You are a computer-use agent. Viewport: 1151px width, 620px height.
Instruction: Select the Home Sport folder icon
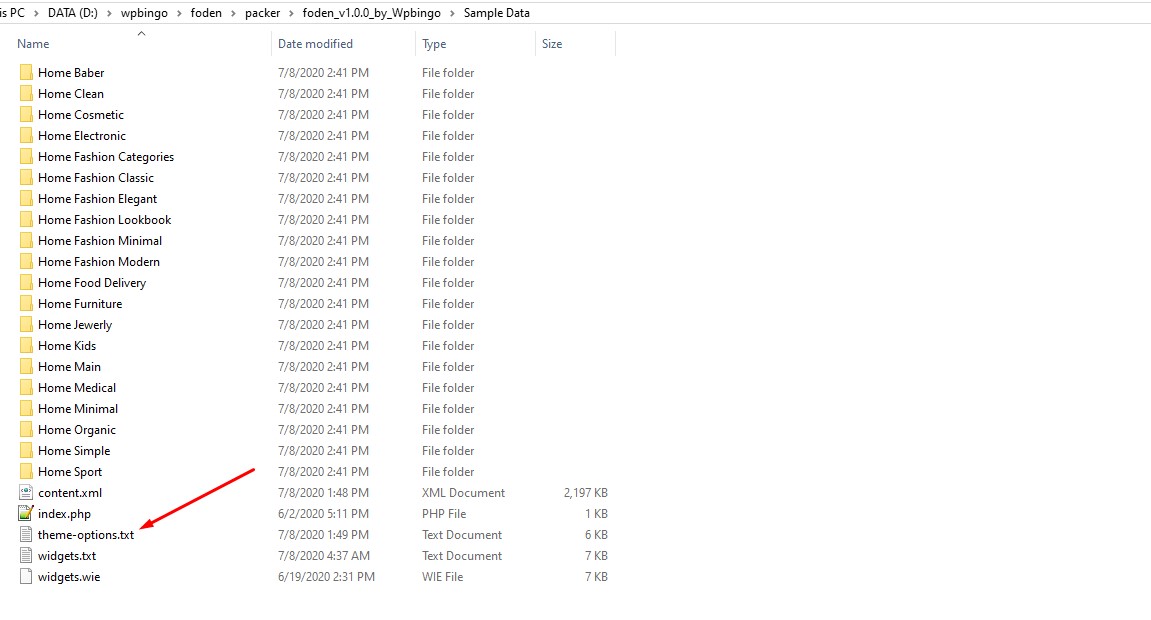[26, 472]
